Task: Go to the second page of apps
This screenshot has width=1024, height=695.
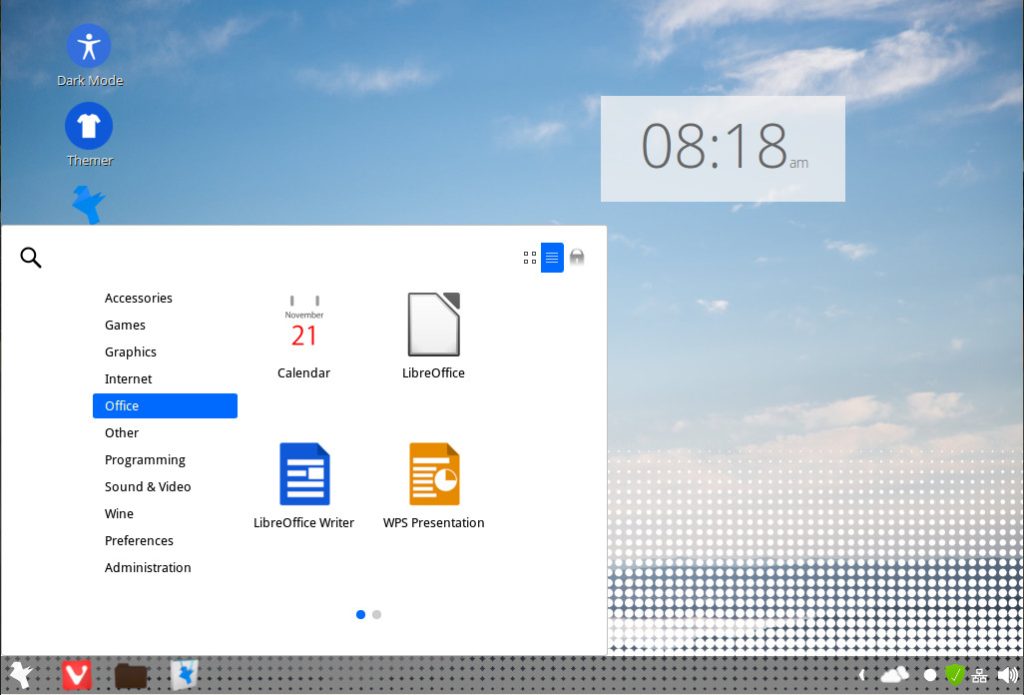Action: [377, 614]
